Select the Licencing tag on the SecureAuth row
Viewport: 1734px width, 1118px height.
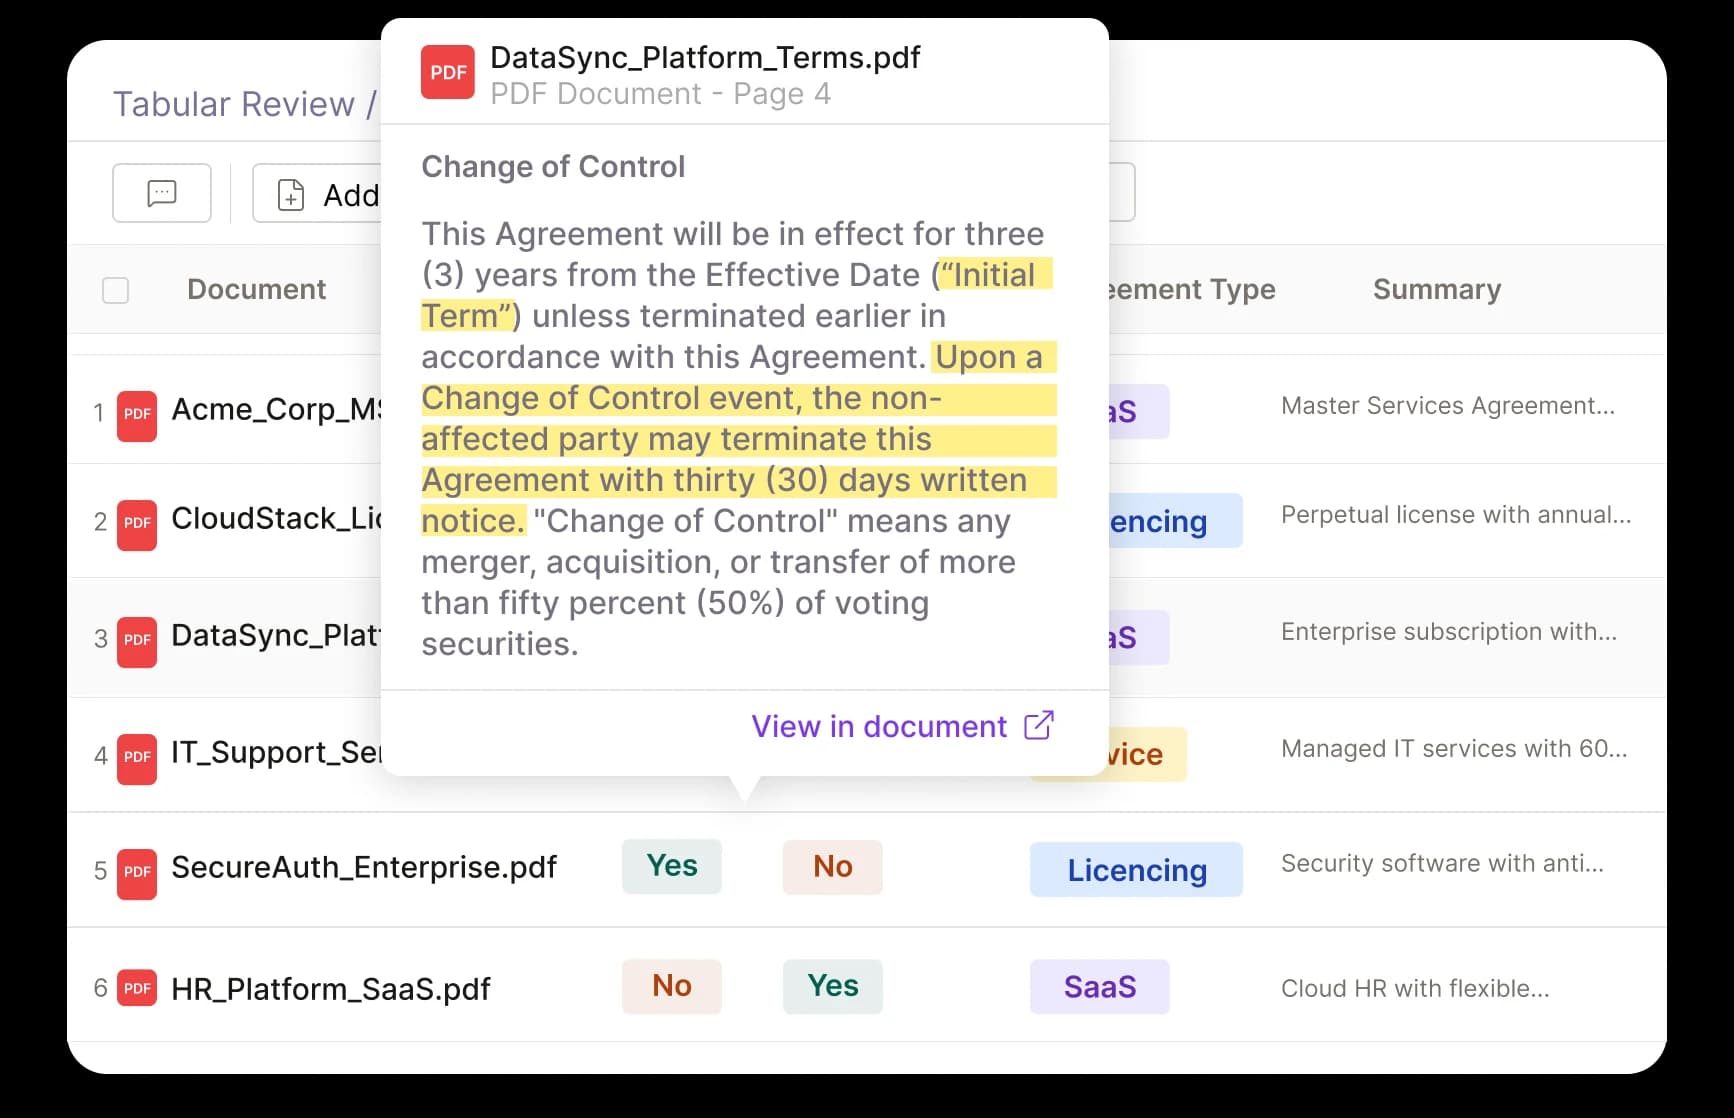click(1135, 869)
